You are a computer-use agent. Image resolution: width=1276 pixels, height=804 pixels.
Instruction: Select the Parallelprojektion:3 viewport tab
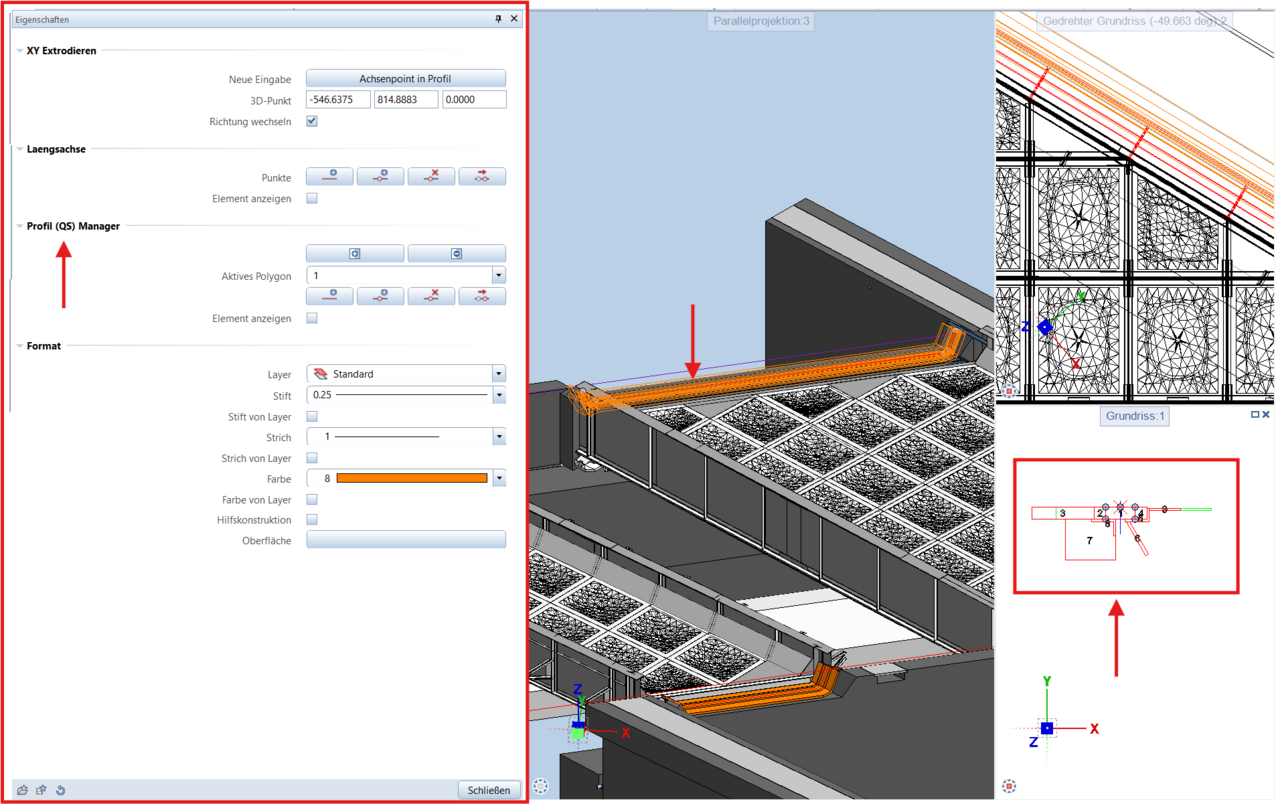click(761, 21)
